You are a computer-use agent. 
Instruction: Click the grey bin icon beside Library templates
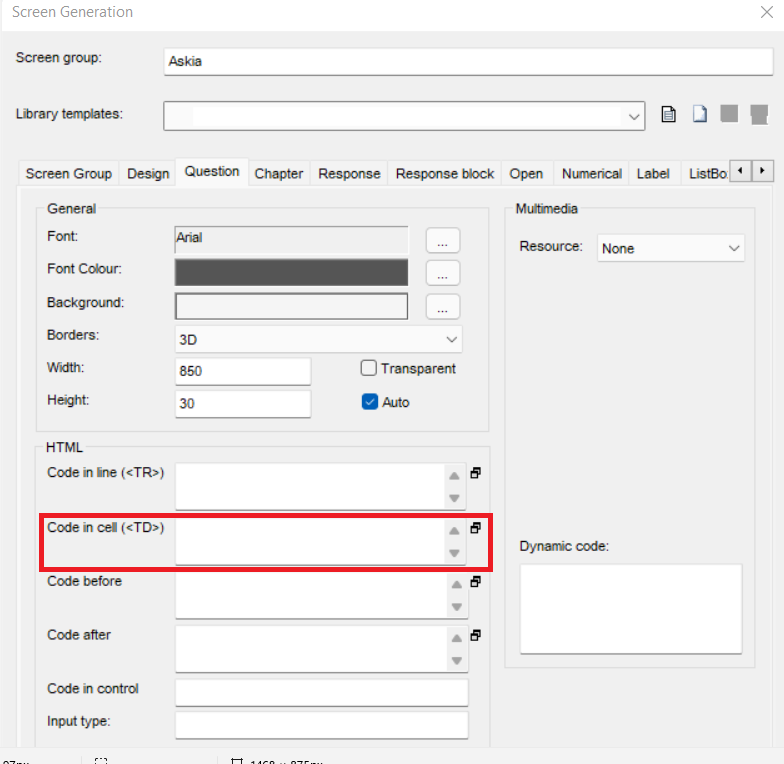click(x=759, y=114)
